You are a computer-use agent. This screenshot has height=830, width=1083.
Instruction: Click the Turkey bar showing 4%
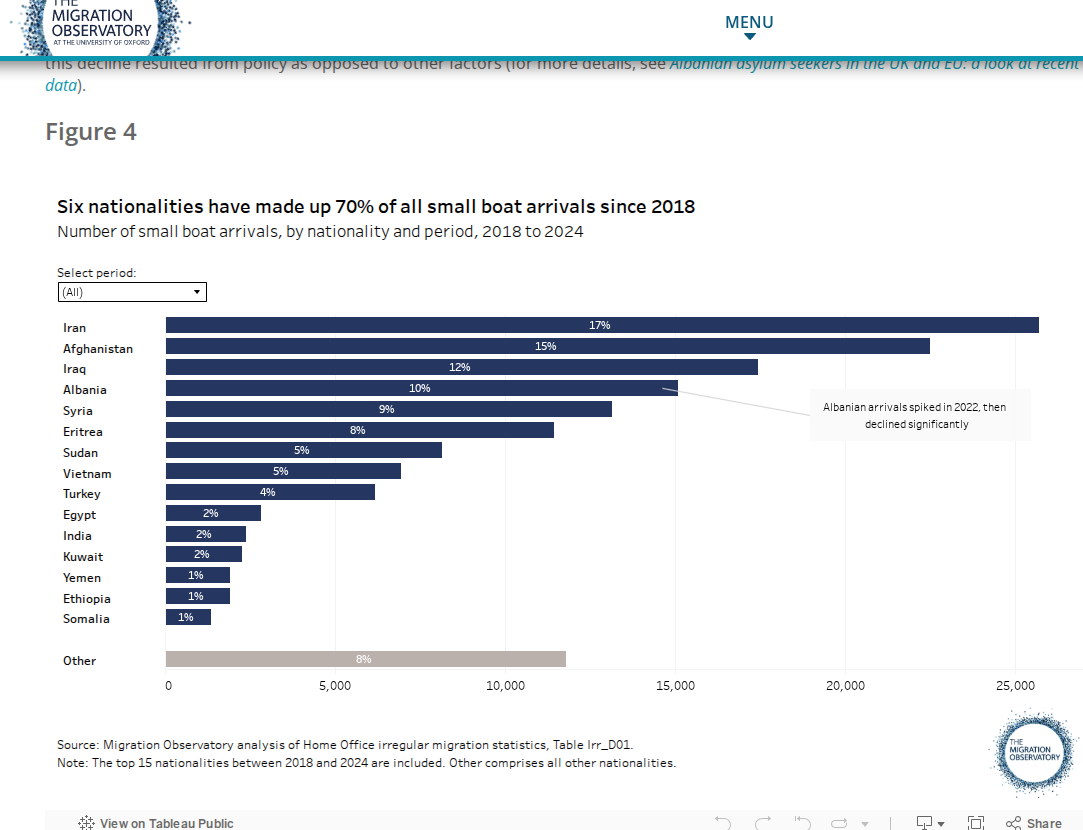[270, 492]
